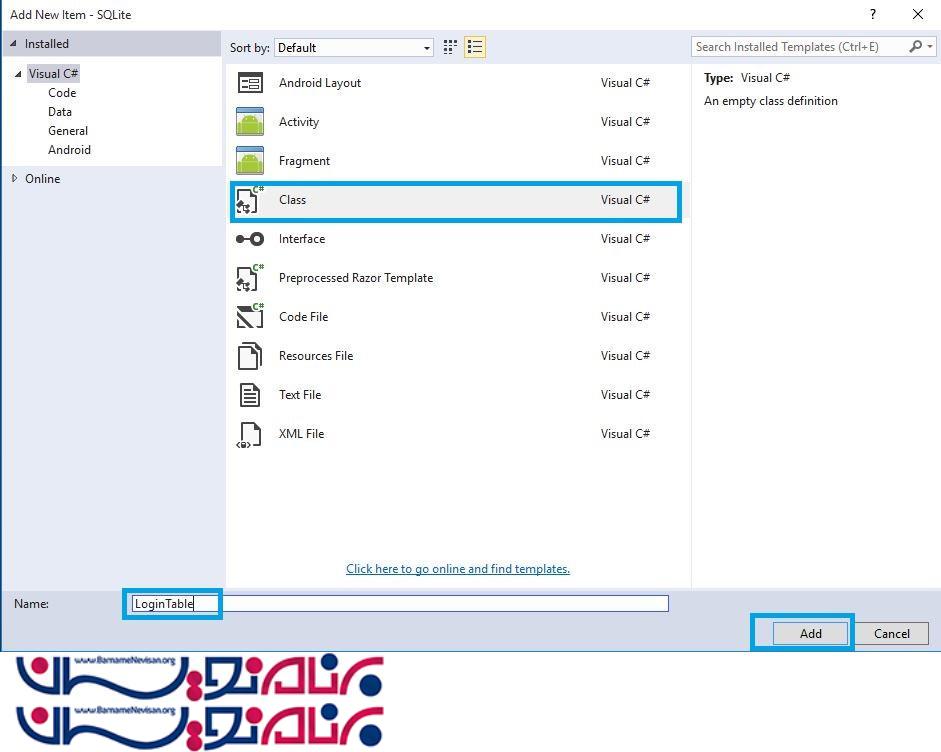Switch to medium icons list view
Image resolution: width=941 pixels, height=752 pixels.
coord(474,47)
